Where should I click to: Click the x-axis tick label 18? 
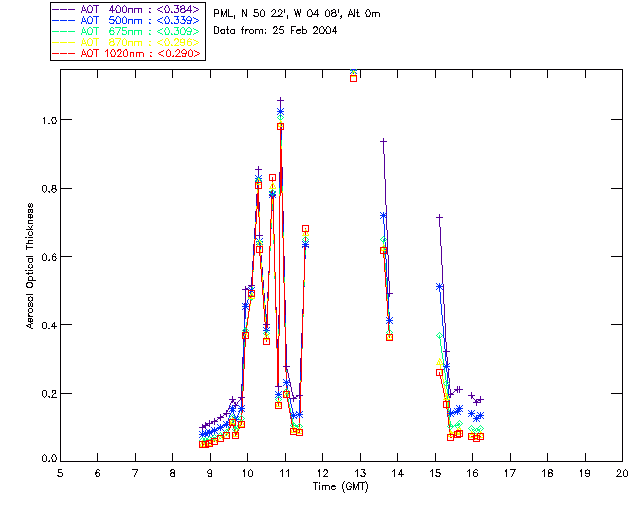[548, 473]
